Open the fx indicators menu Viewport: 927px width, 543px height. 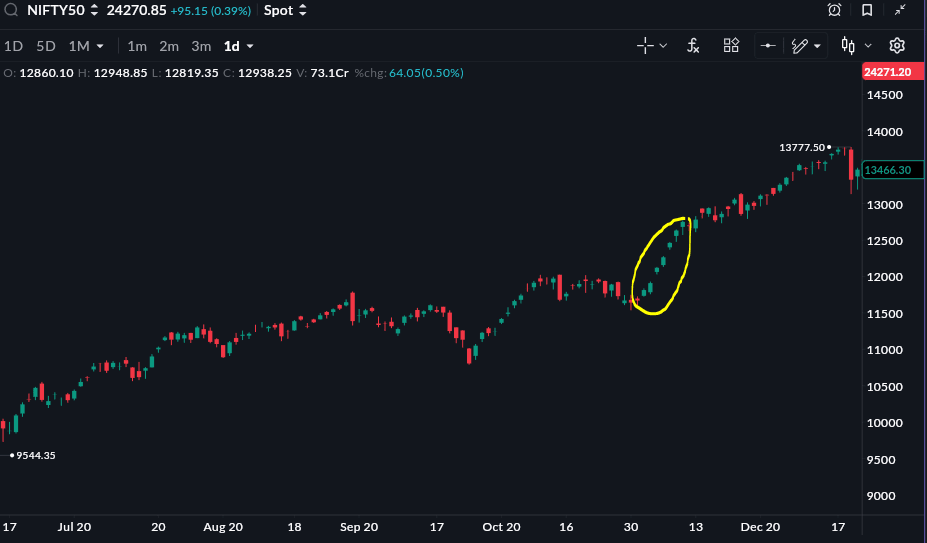(x=693, y=46)
